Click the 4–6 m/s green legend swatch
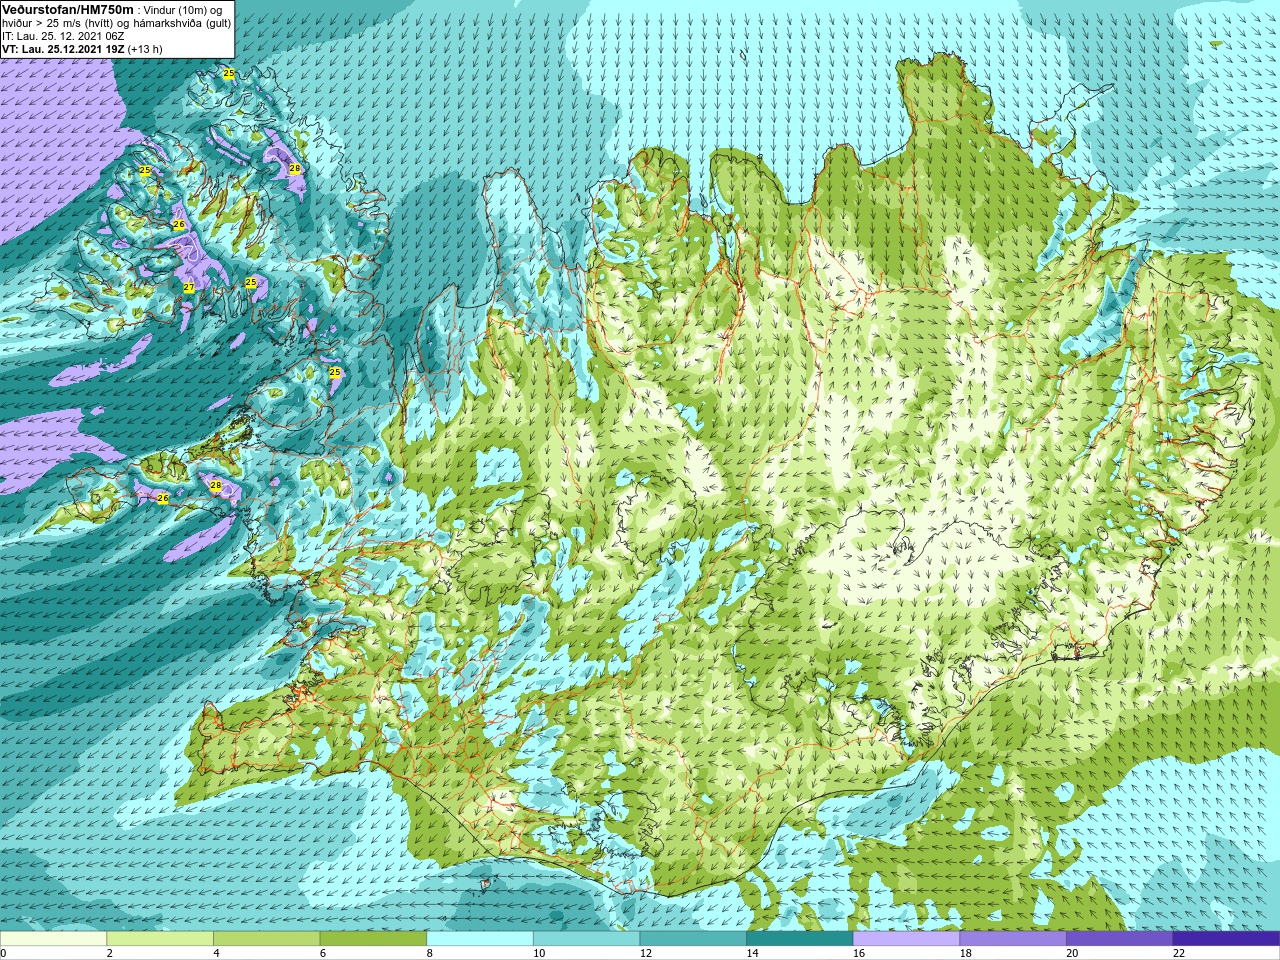 [266, 939]
